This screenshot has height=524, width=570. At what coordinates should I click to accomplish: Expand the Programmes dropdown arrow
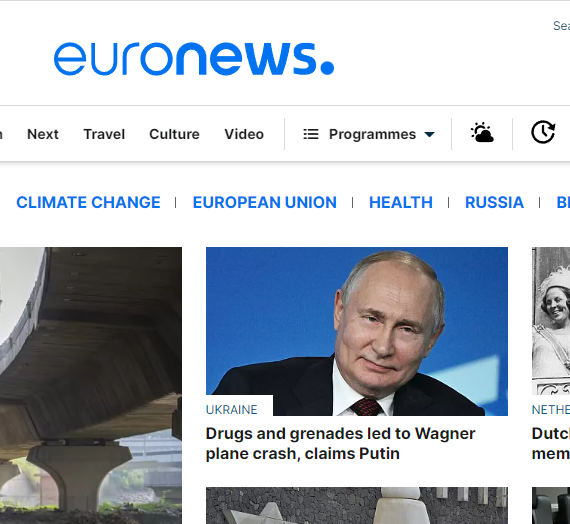tap(429, 135)
